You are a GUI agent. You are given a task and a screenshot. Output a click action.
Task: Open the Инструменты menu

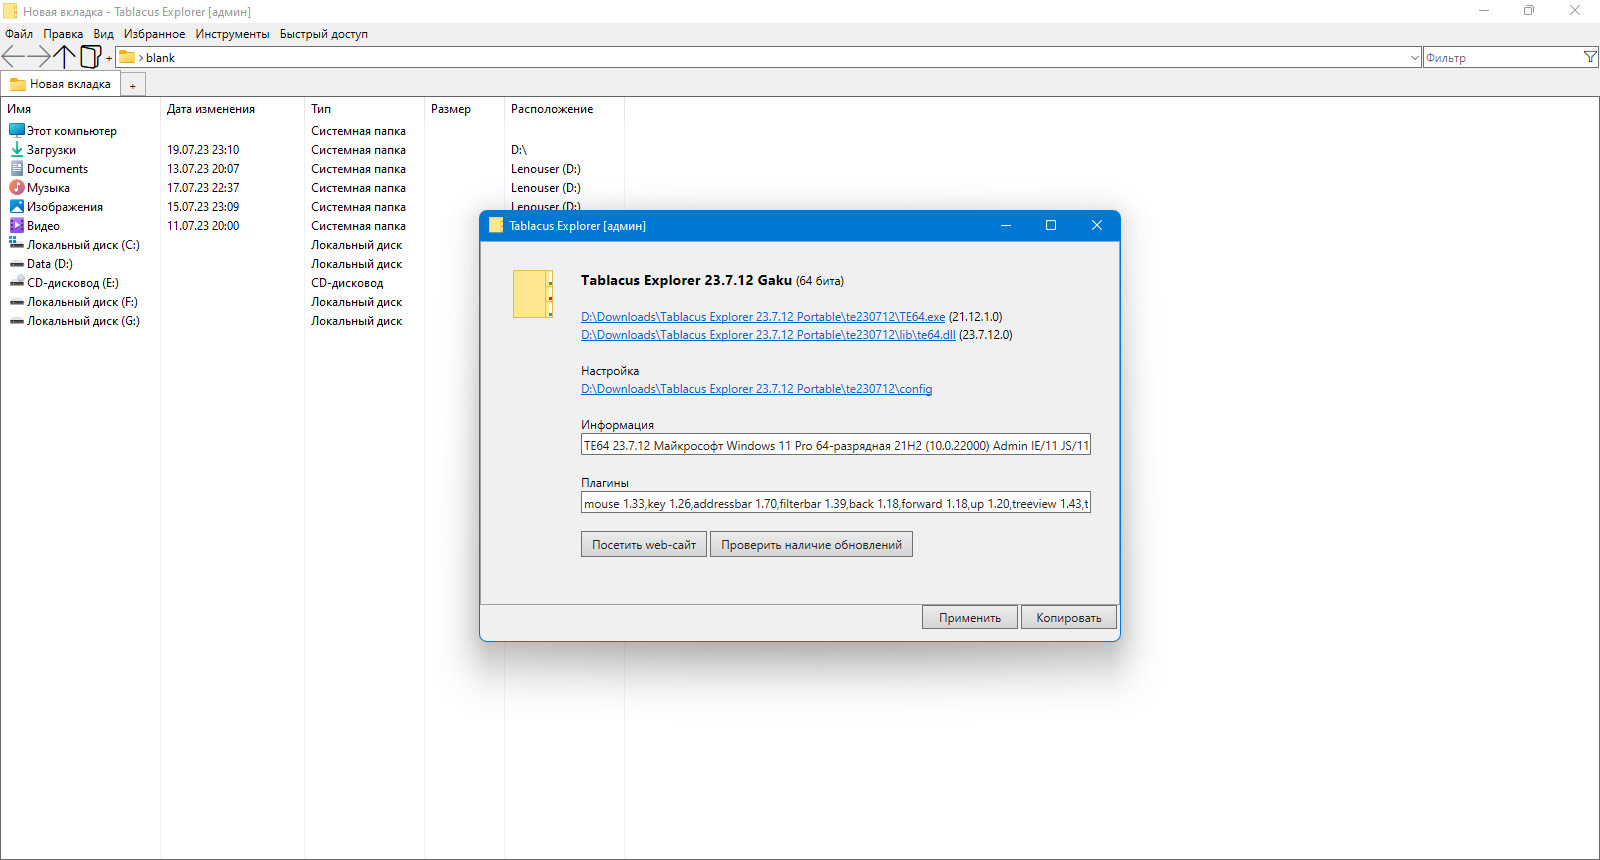[233, 34]
